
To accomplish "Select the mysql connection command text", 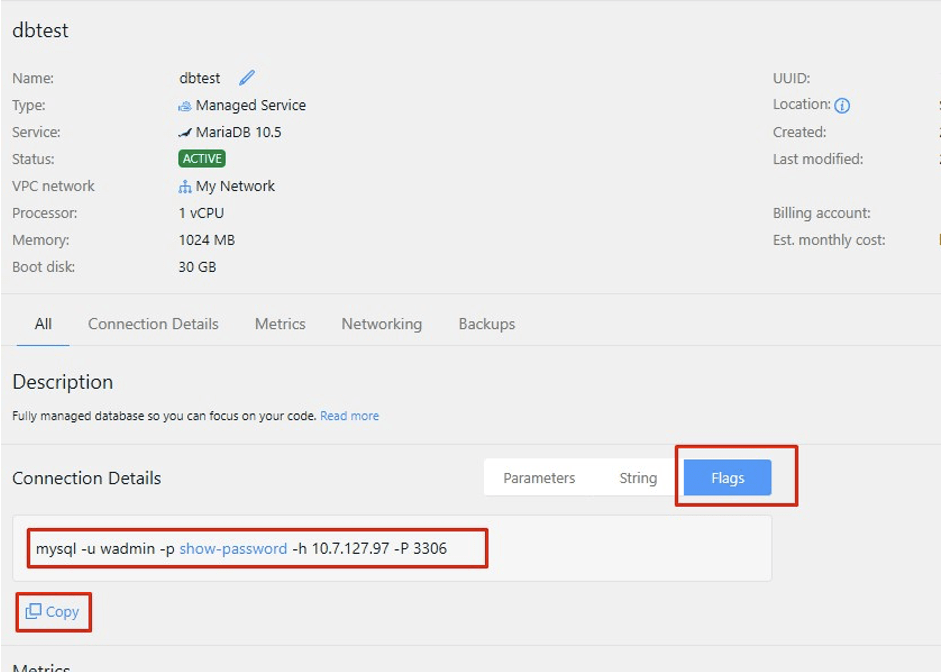I will (243, 548).
